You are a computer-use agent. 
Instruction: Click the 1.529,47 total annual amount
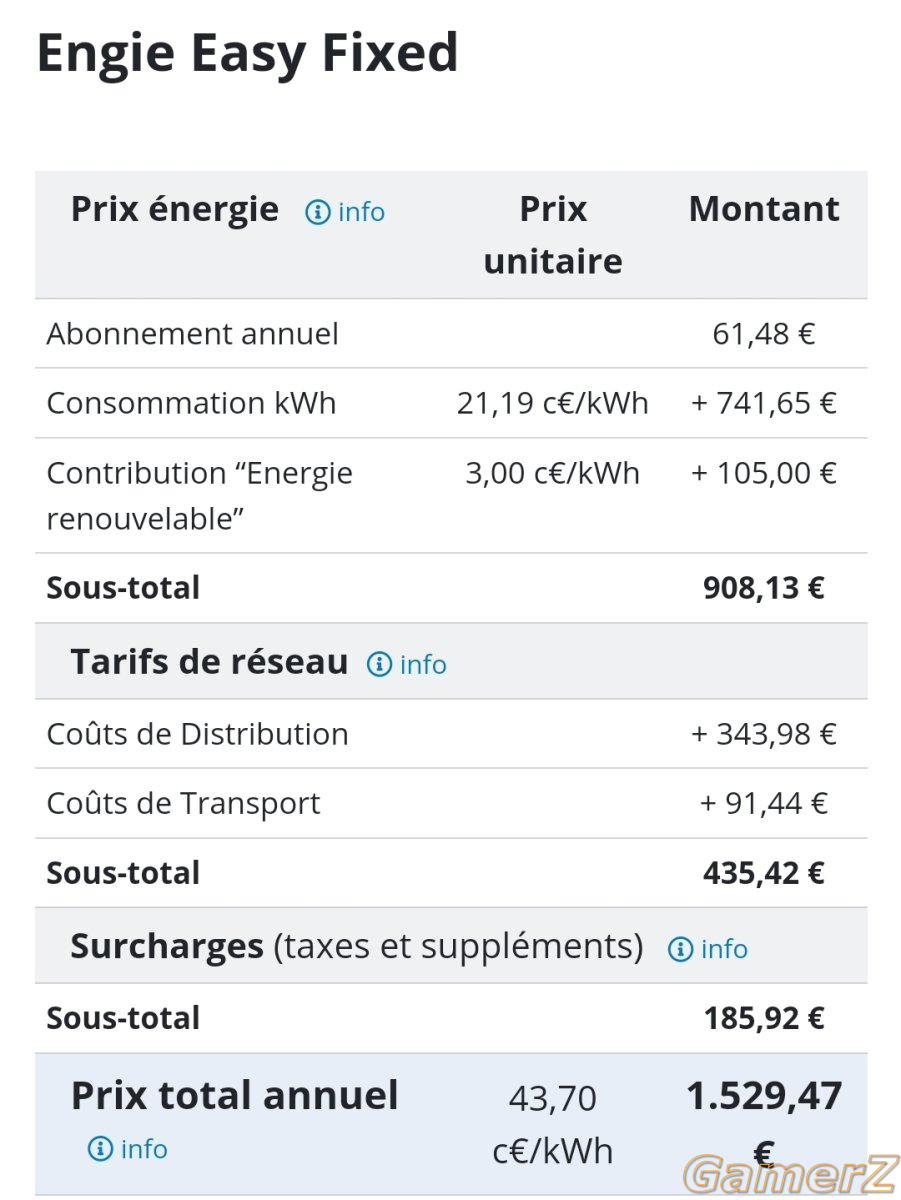tap(764, 1097)
